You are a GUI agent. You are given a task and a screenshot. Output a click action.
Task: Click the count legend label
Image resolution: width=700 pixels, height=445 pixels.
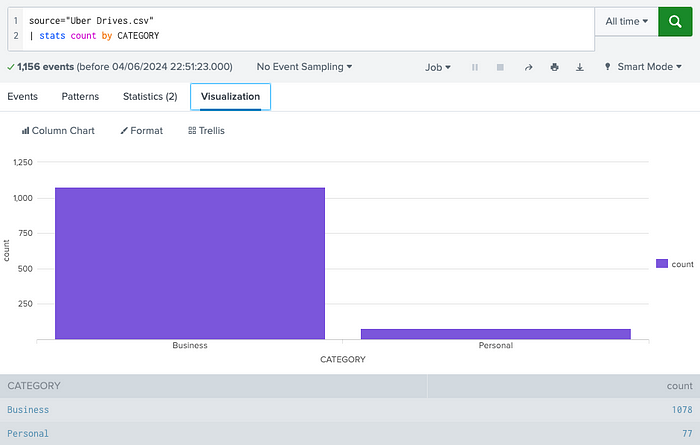pos(682,264)
